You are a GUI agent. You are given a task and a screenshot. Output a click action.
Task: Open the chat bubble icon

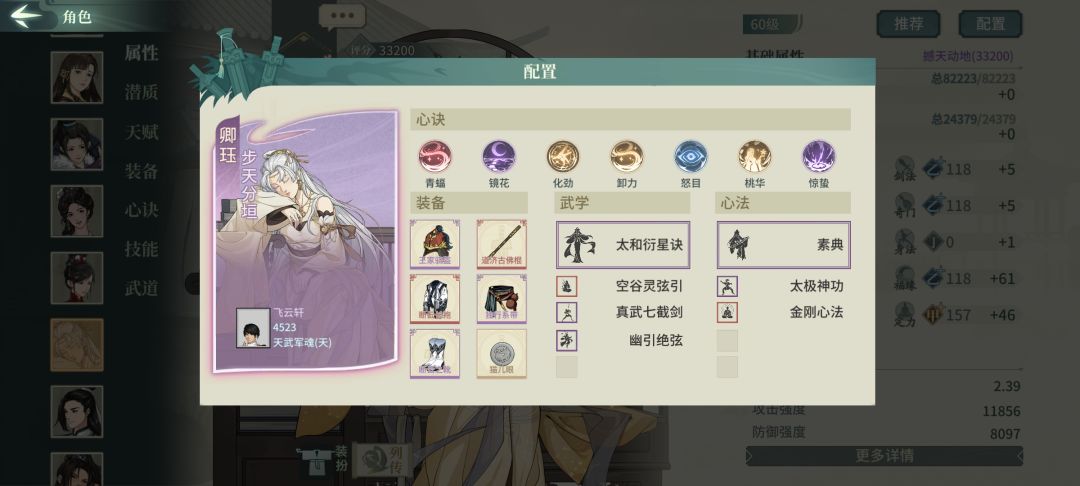(342, 17)
